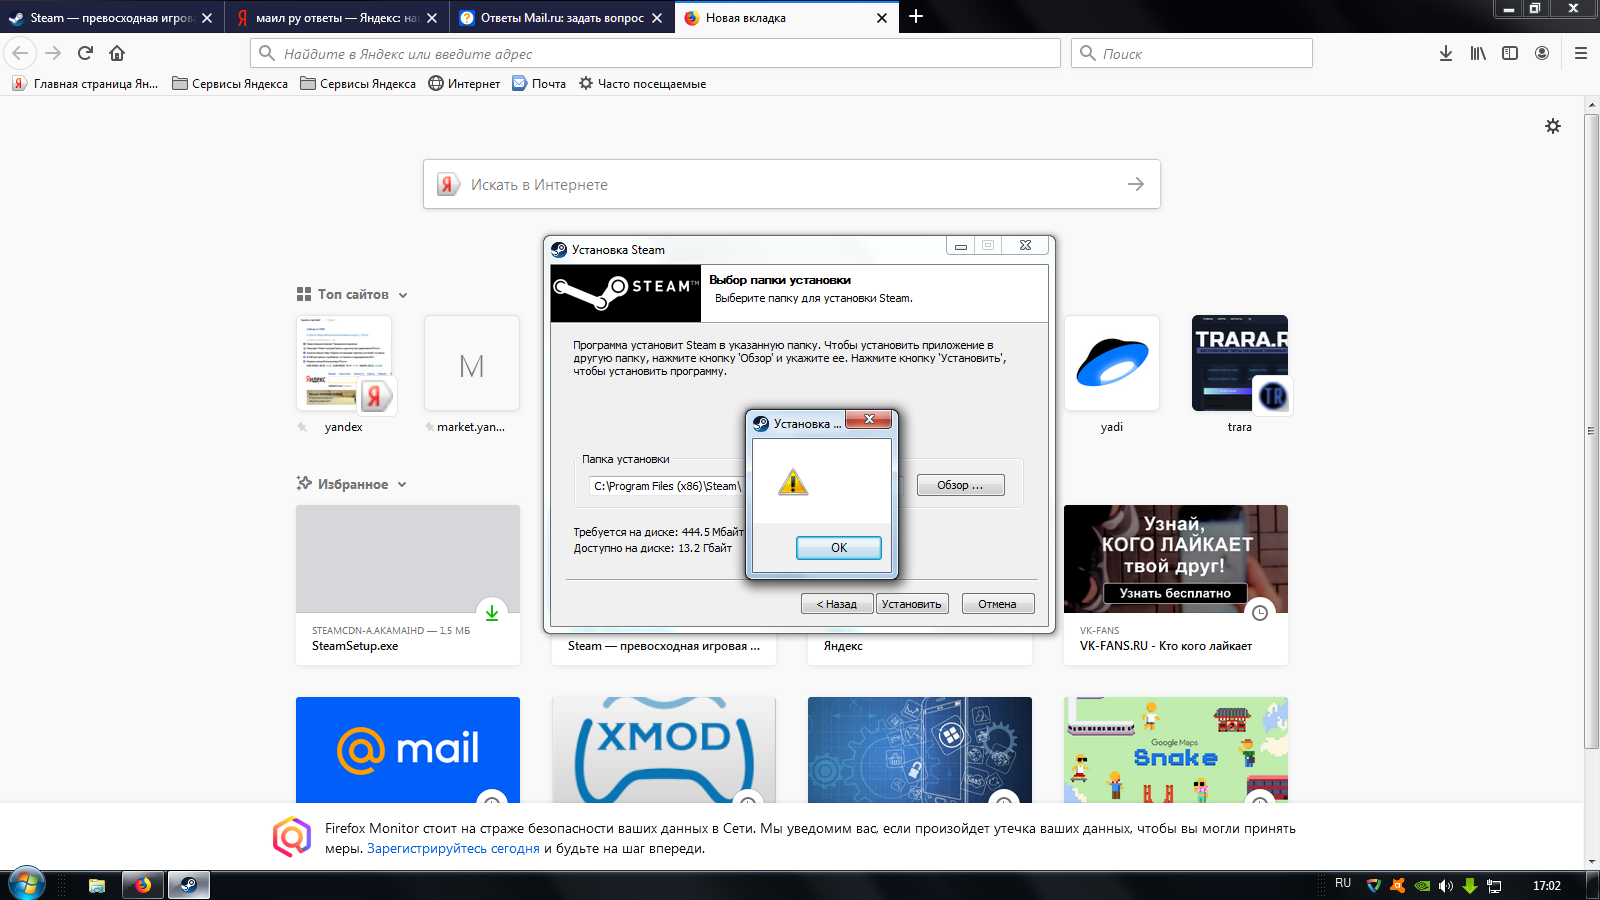
Task: Click the network connection tray icon
Action: click(x=1494, y=885)
